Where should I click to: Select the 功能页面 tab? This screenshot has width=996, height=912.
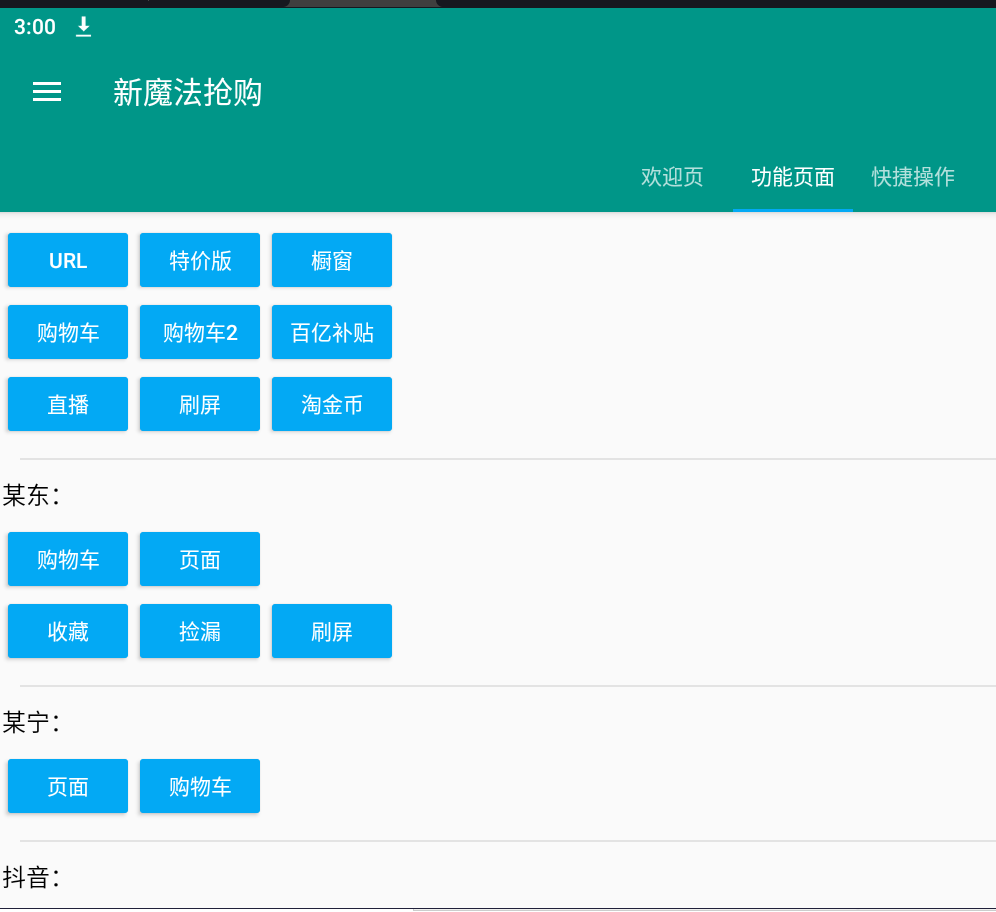click(793, 177)
